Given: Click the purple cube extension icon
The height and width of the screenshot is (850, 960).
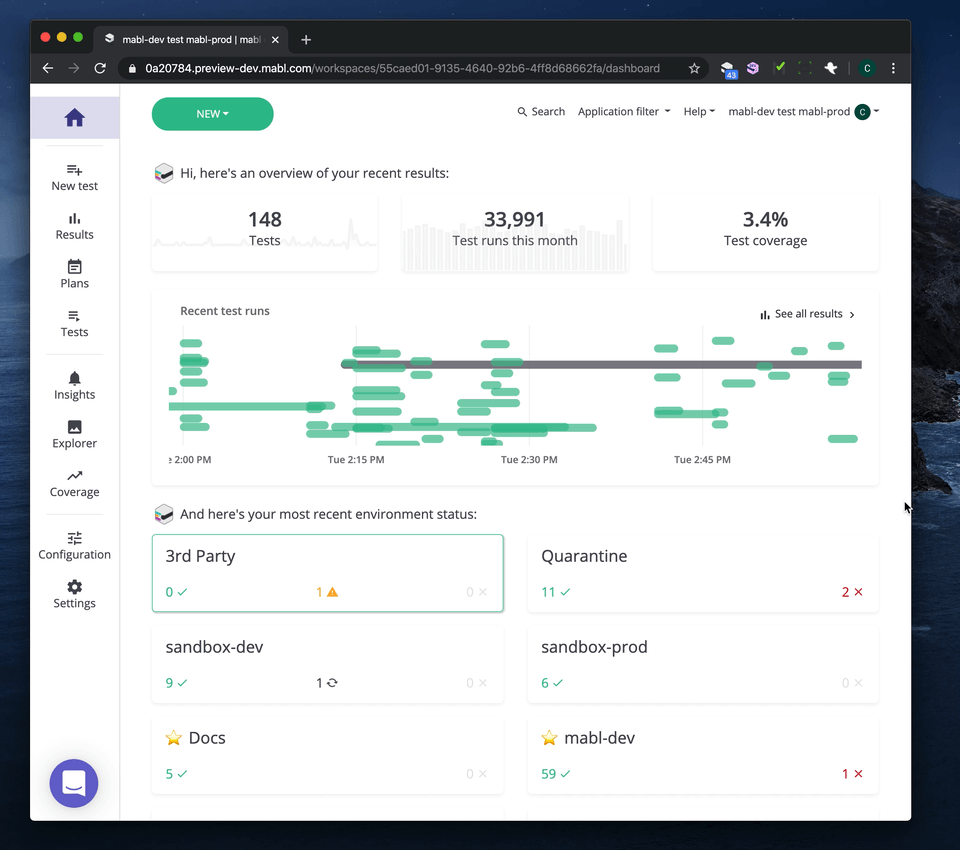Looking at the screenshot, I should (x=753, y=68).
